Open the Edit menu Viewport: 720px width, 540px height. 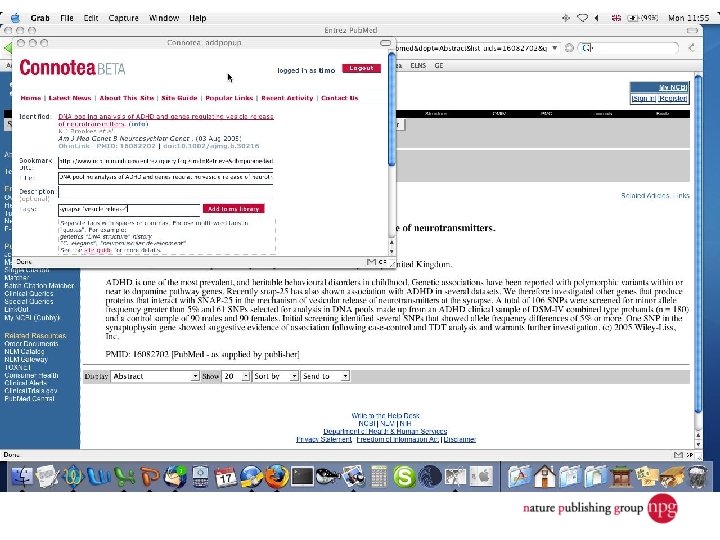[x=91, y=18]
